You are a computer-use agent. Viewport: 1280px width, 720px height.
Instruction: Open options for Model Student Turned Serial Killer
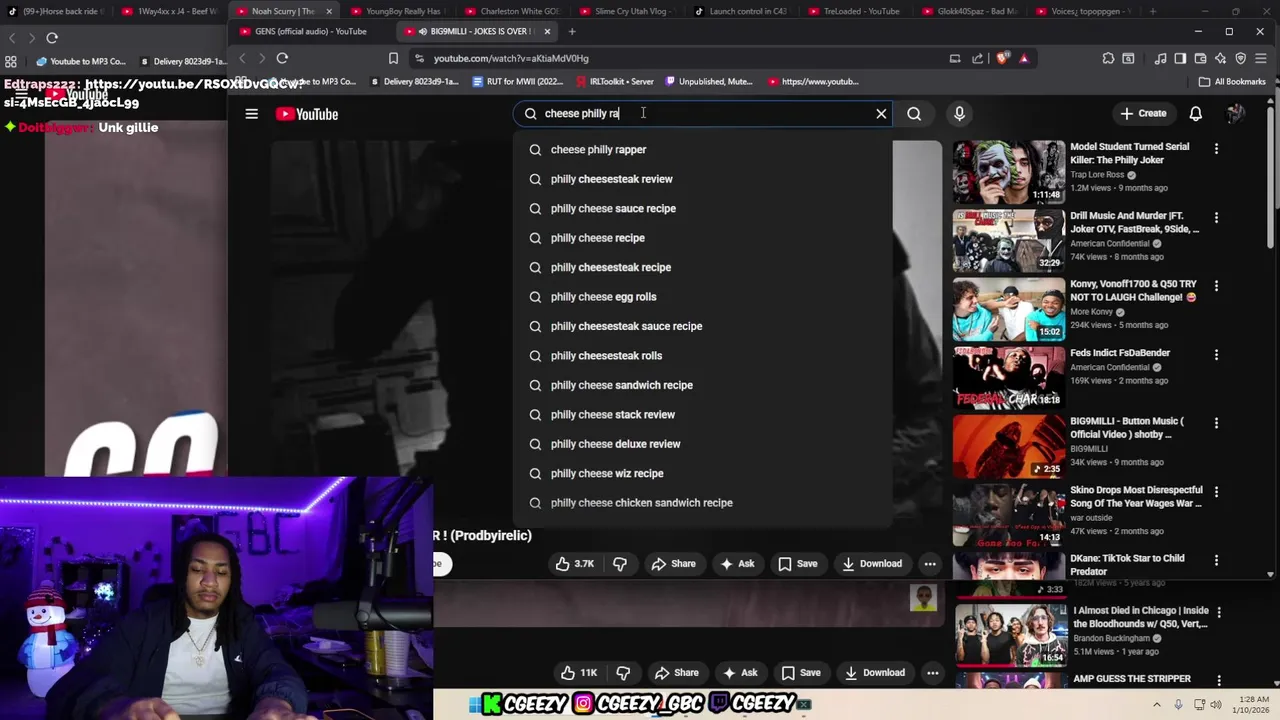[x=1216, y=149]
